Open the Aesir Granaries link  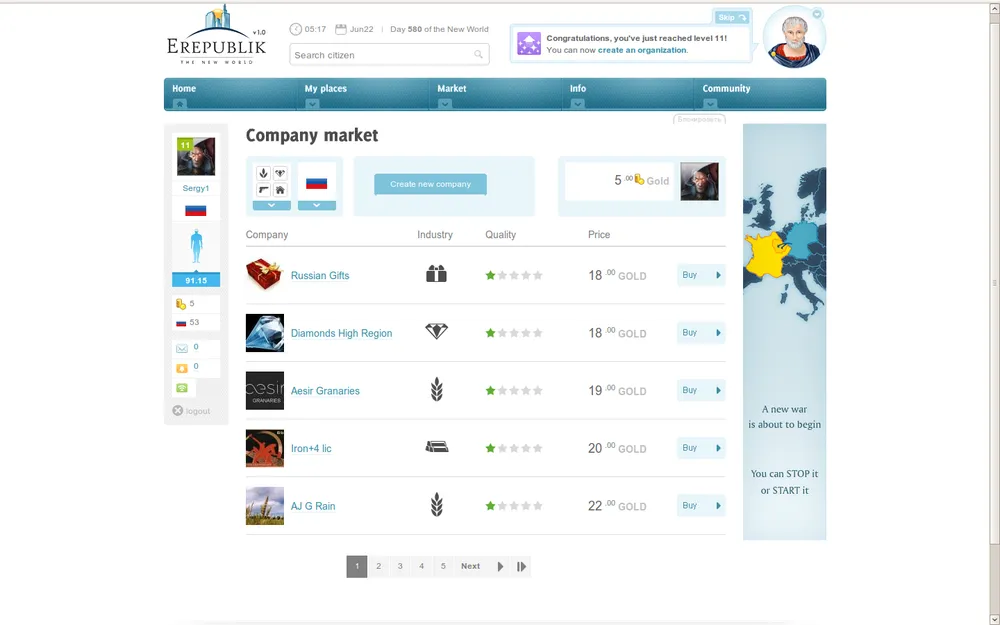tap(325, 391)
